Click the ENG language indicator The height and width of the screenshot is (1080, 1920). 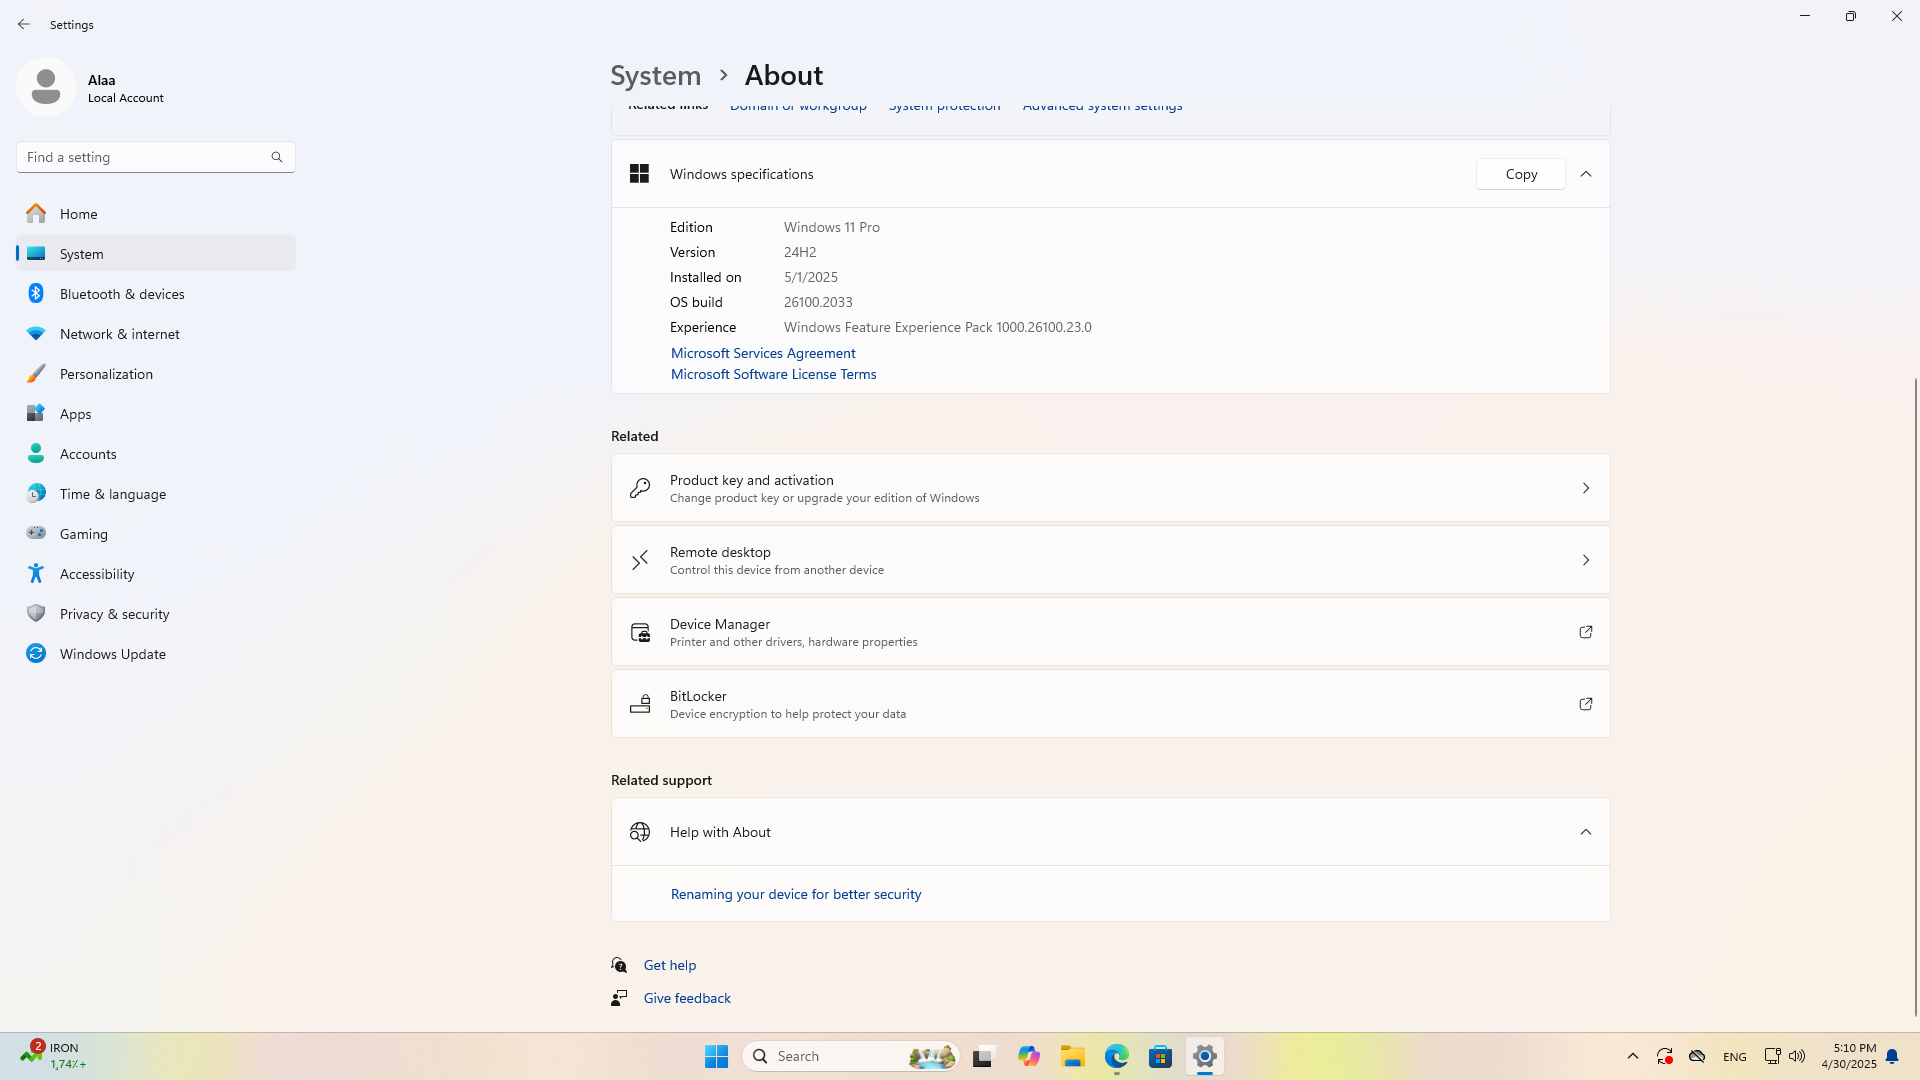[1735, 1057]
